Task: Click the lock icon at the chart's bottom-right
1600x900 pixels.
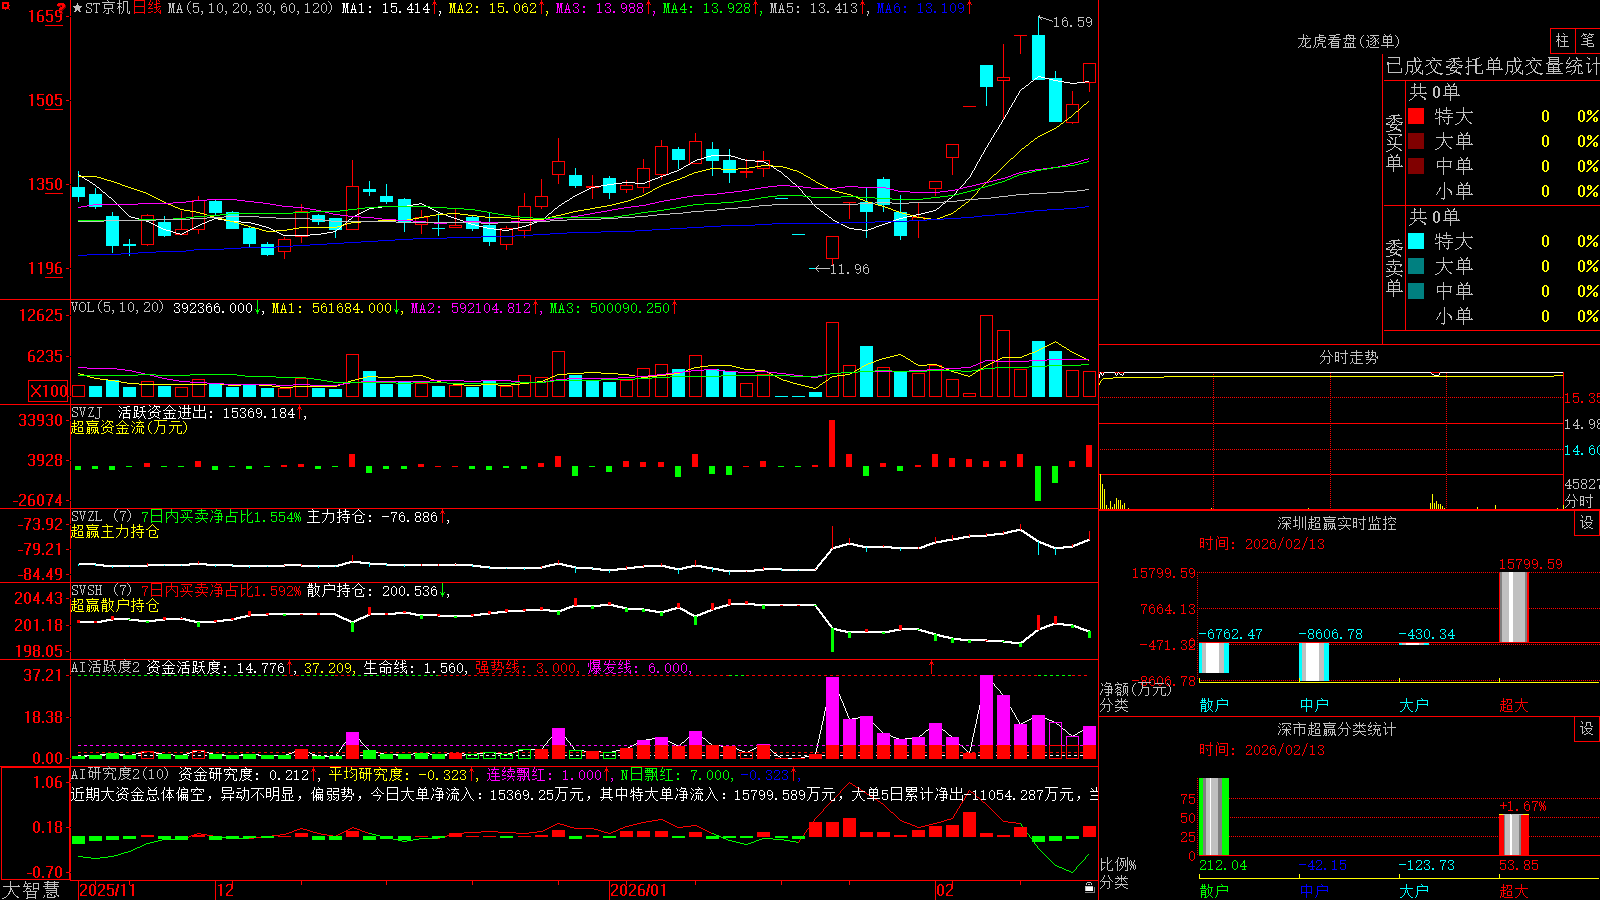Action: pyautogui.click(x=1089, y=887)
